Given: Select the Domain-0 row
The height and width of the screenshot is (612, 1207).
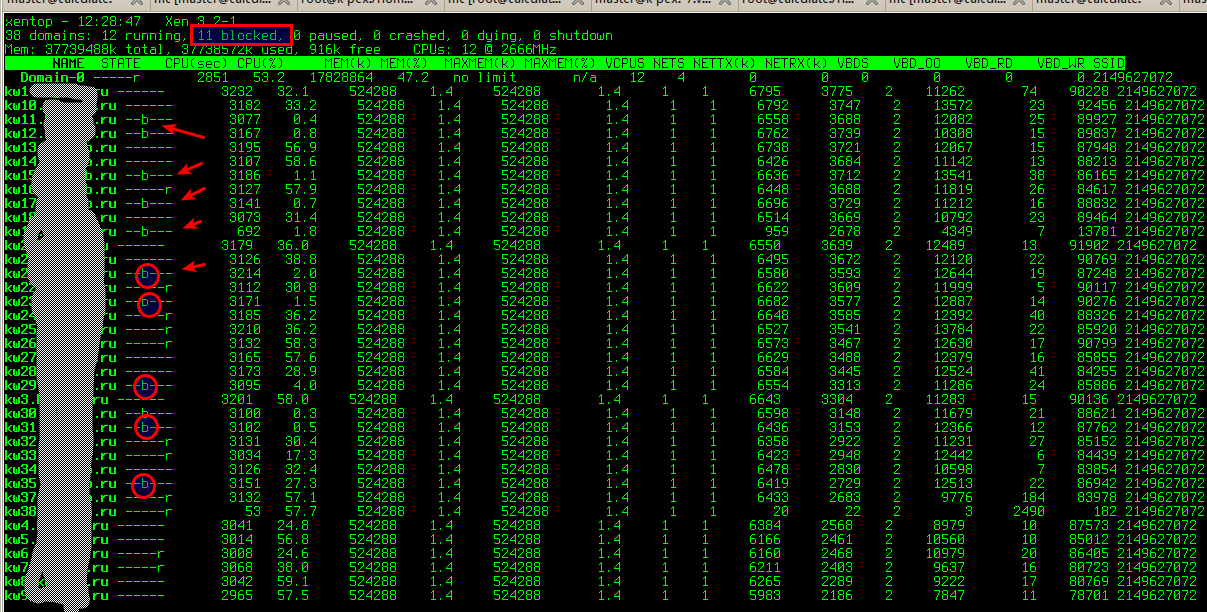Looking at the screenshot, I should tap(52, 77).
